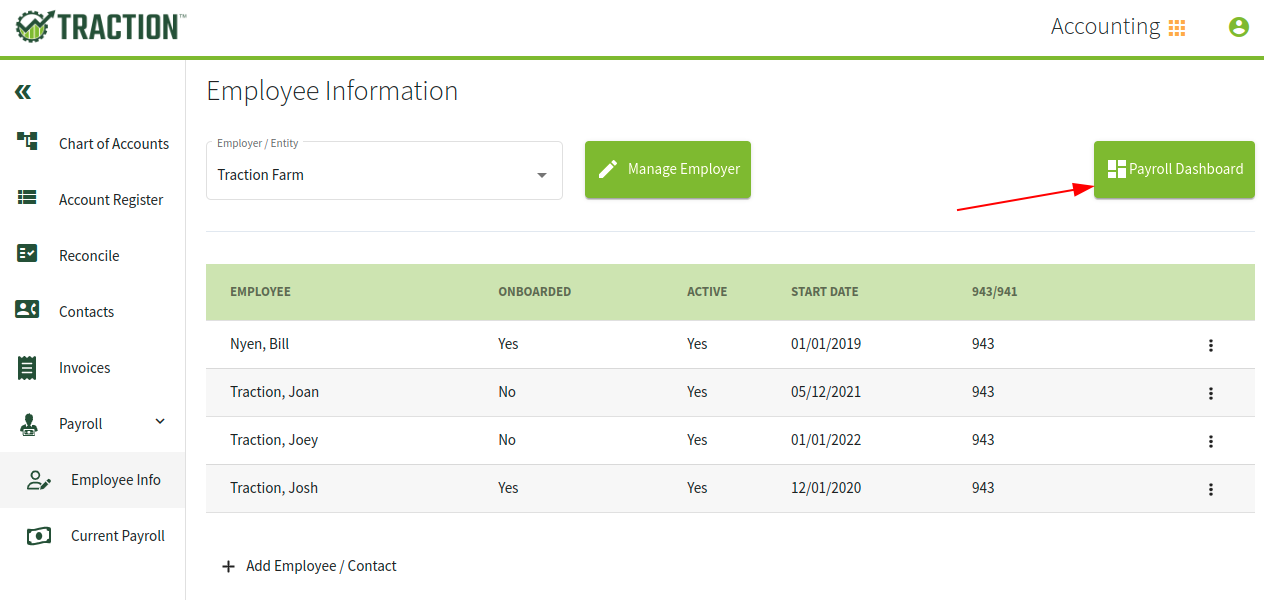
Task: Select employee name Traction, Josh
Action: point(274,488)
